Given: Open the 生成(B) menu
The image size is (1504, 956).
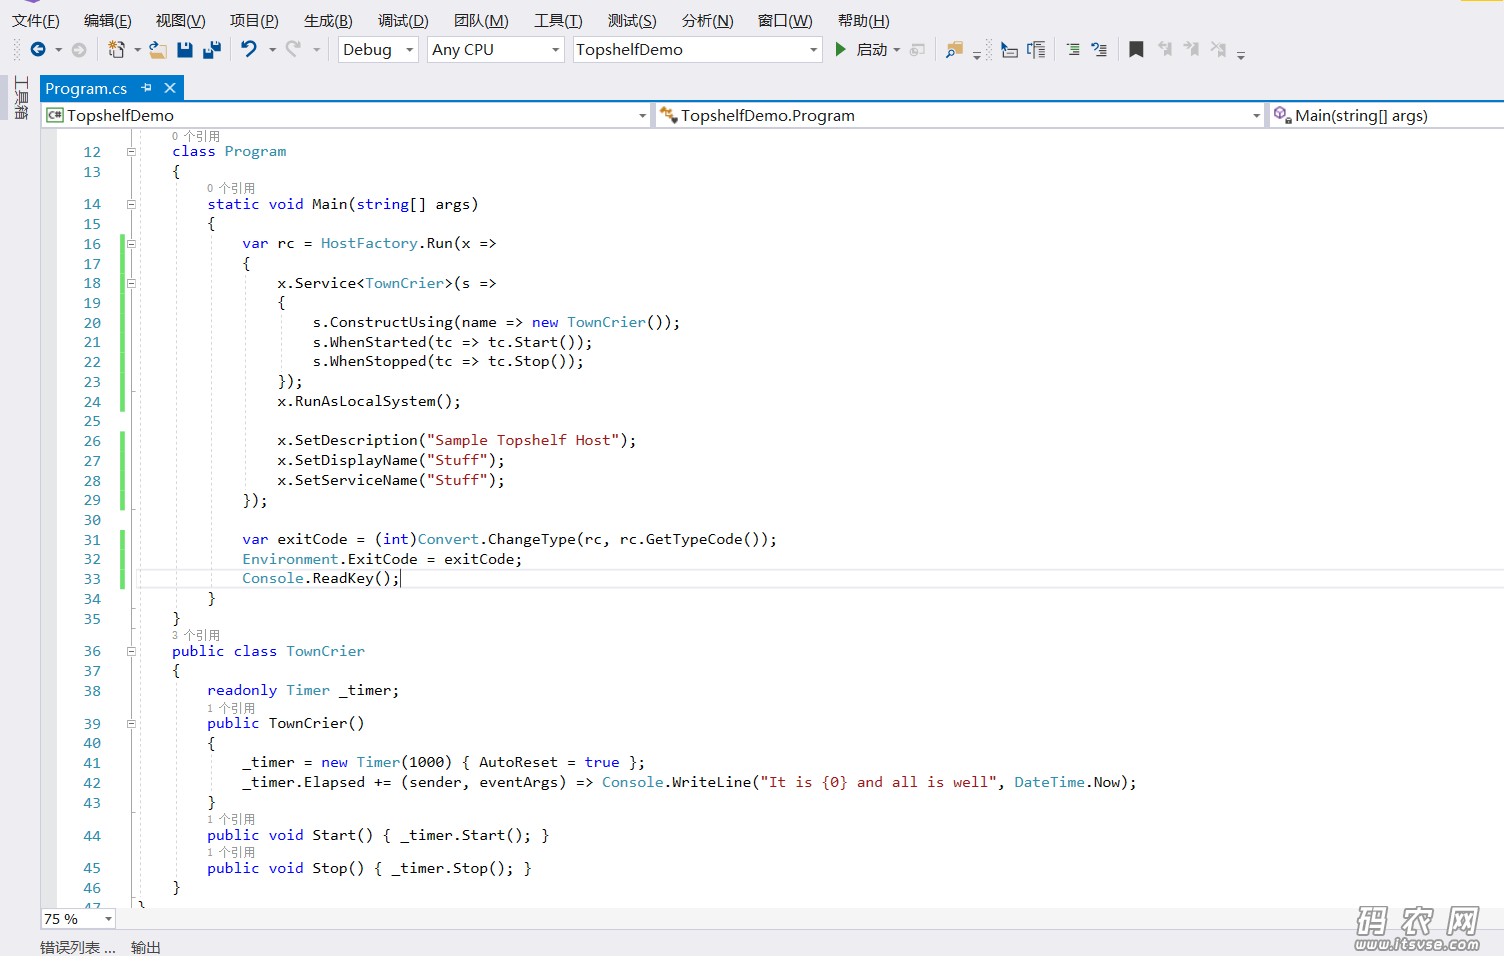Looking at the screenshot, I should 328,20.
